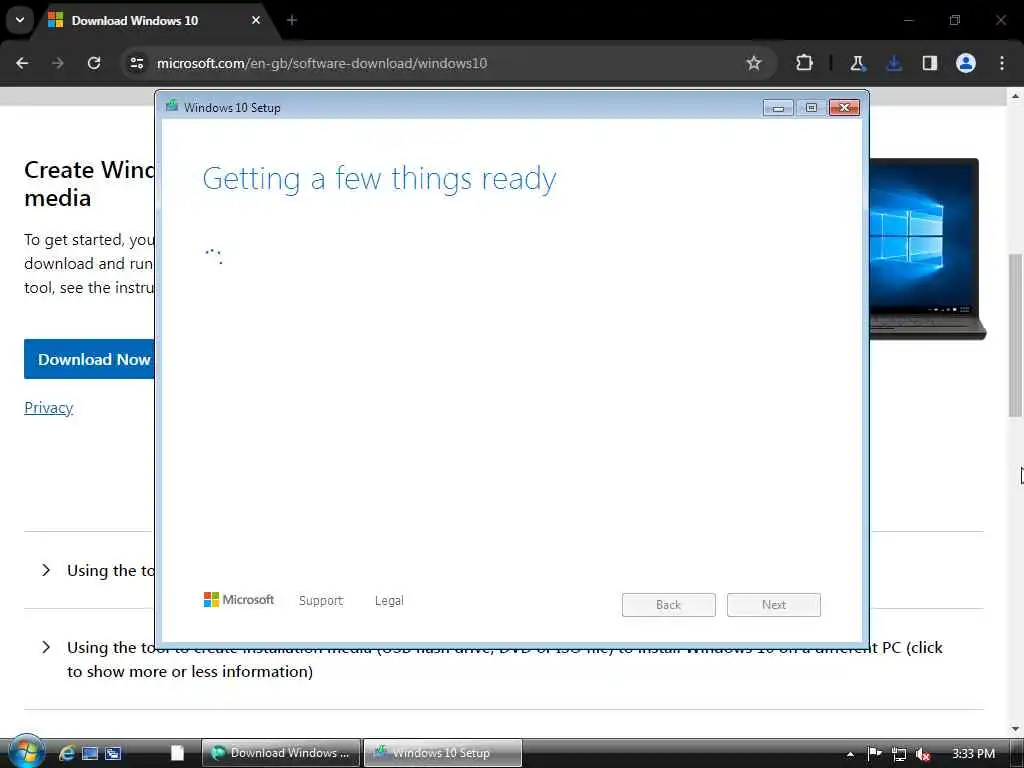Toggle Chrome side panel icon

tap(930, 63)
